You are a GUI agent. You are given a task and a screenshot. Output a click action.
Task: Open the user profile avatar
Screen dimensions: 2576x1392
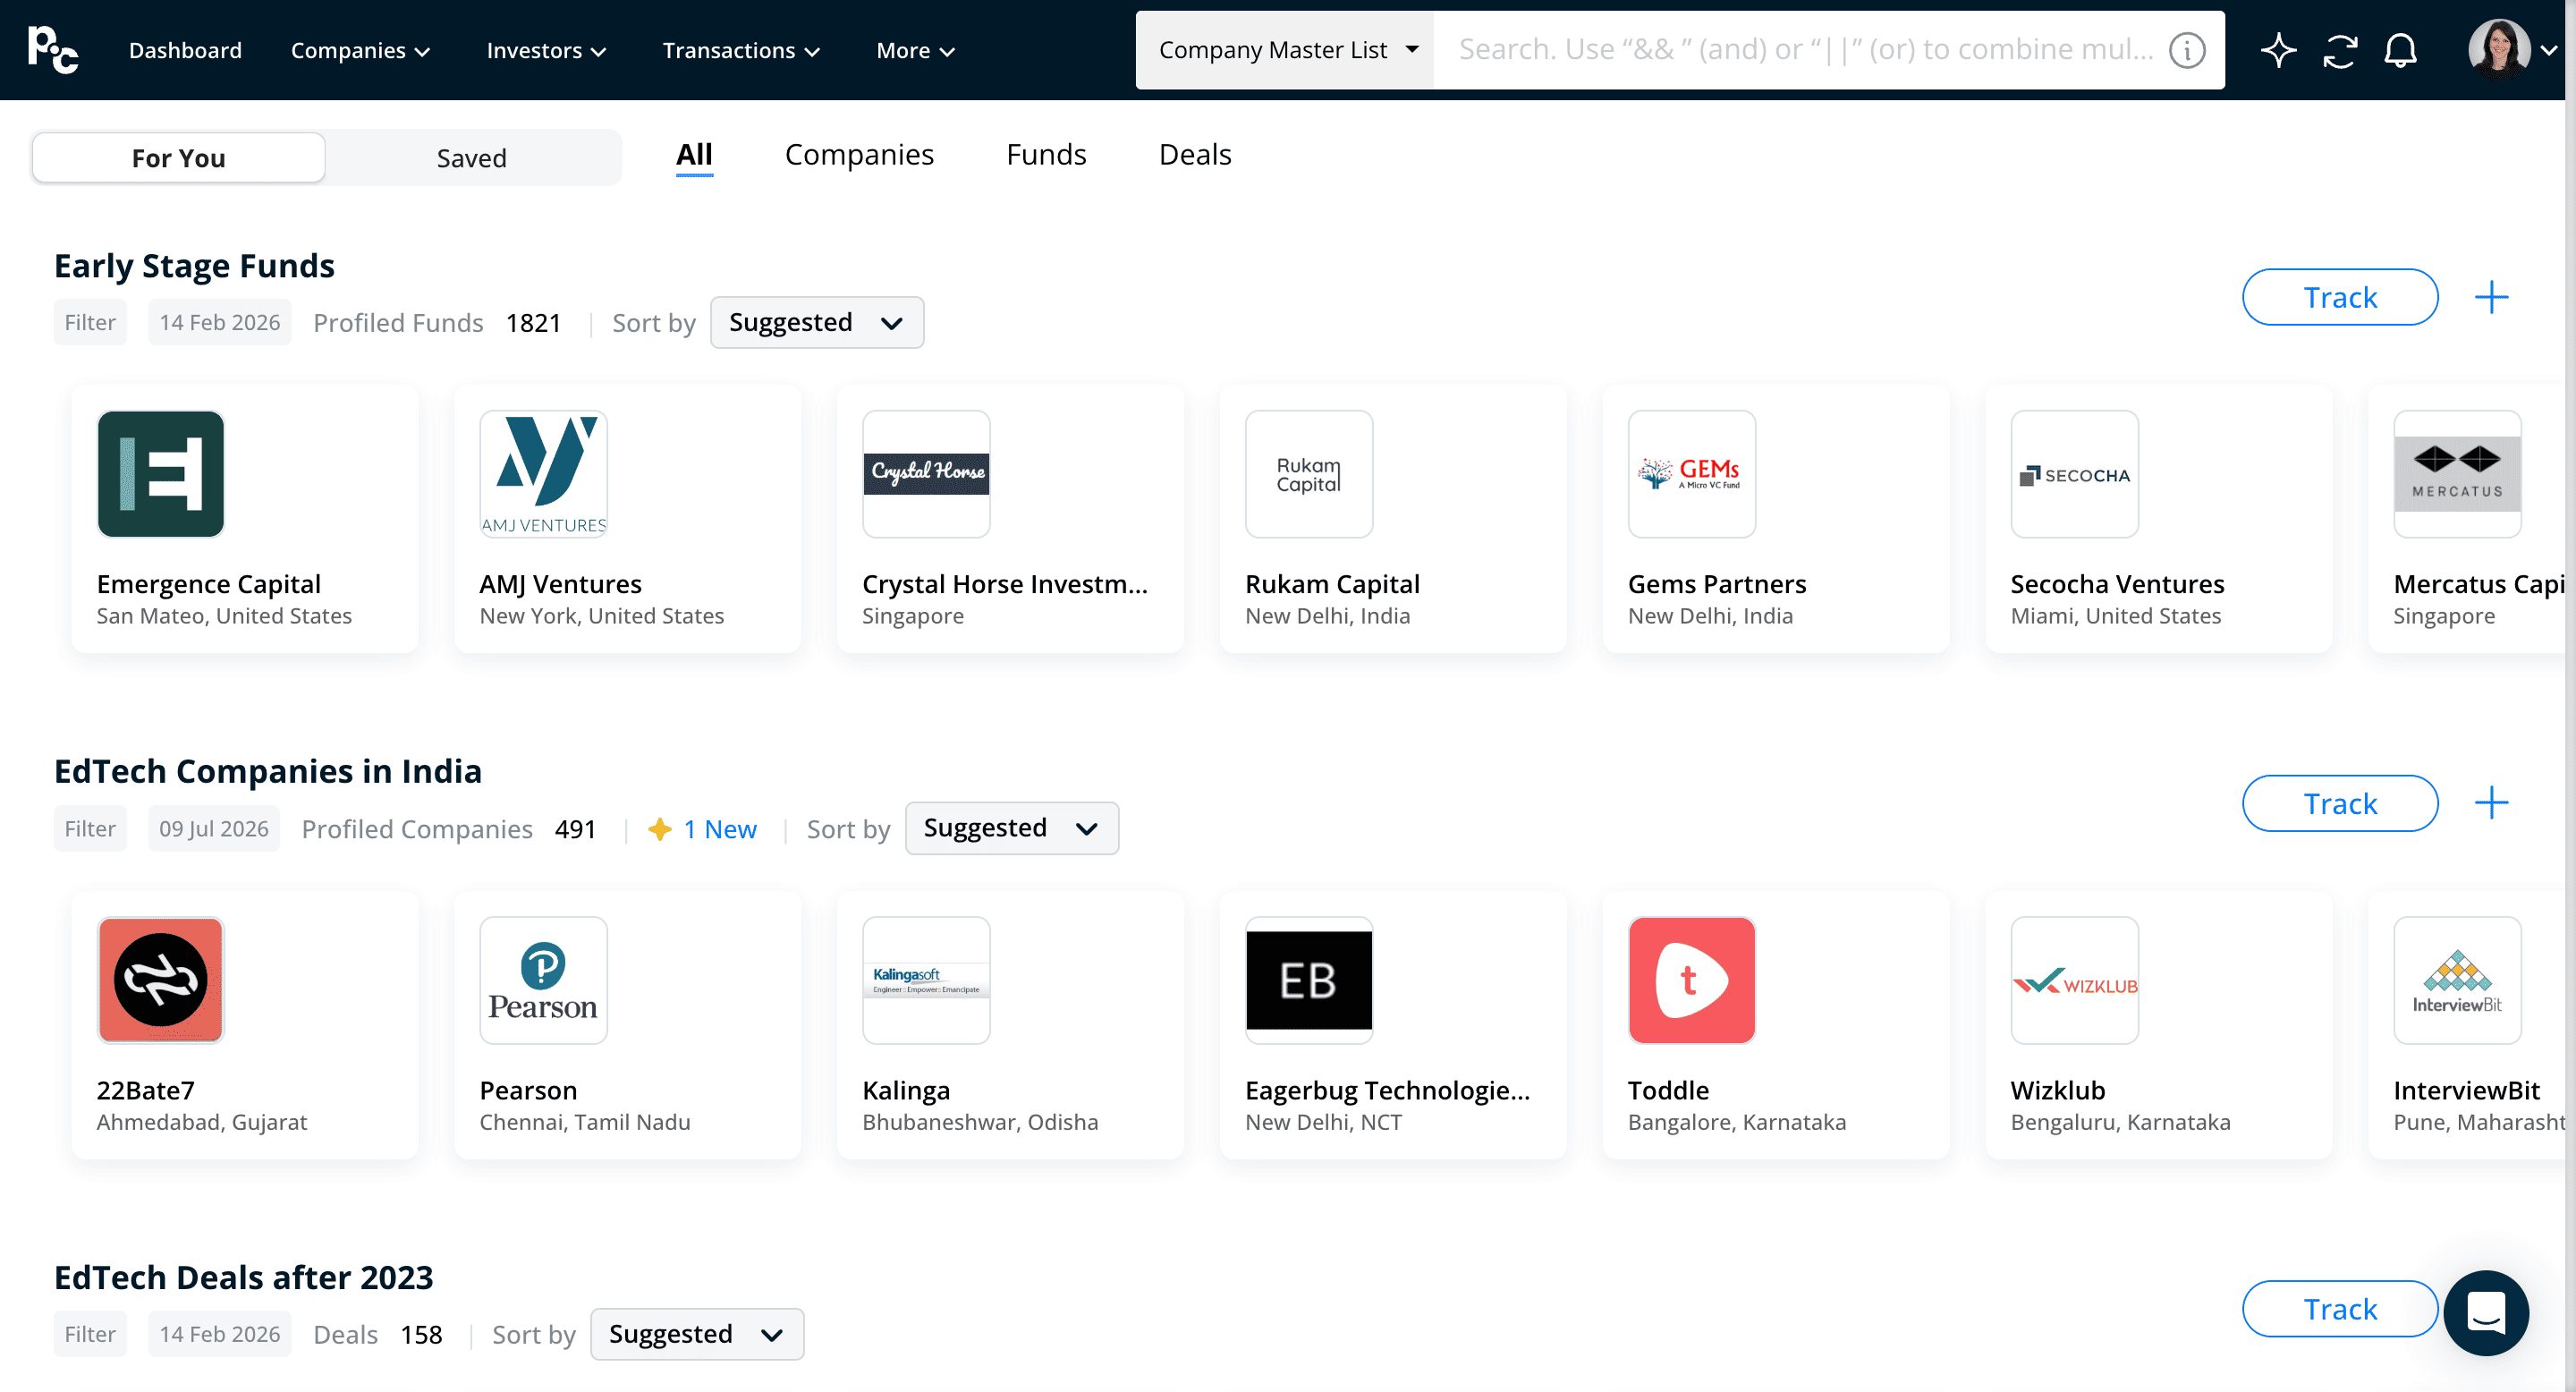pyautogui.click(x=2498, y=49)
